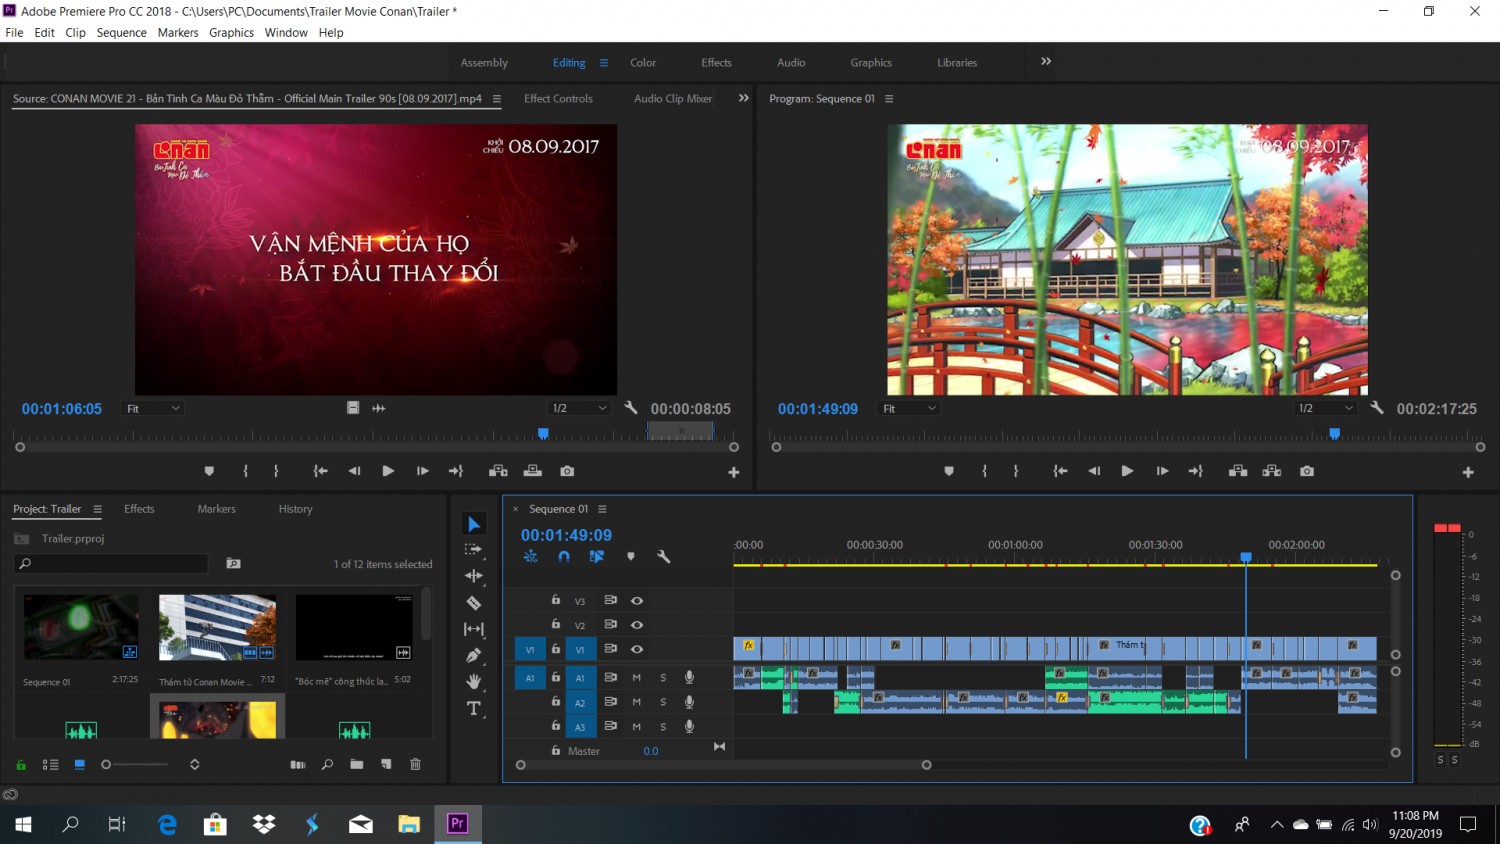Screen dimensions: 1500x844
Task: Pick the Ripple Edit tool
Action: (474, 576)
